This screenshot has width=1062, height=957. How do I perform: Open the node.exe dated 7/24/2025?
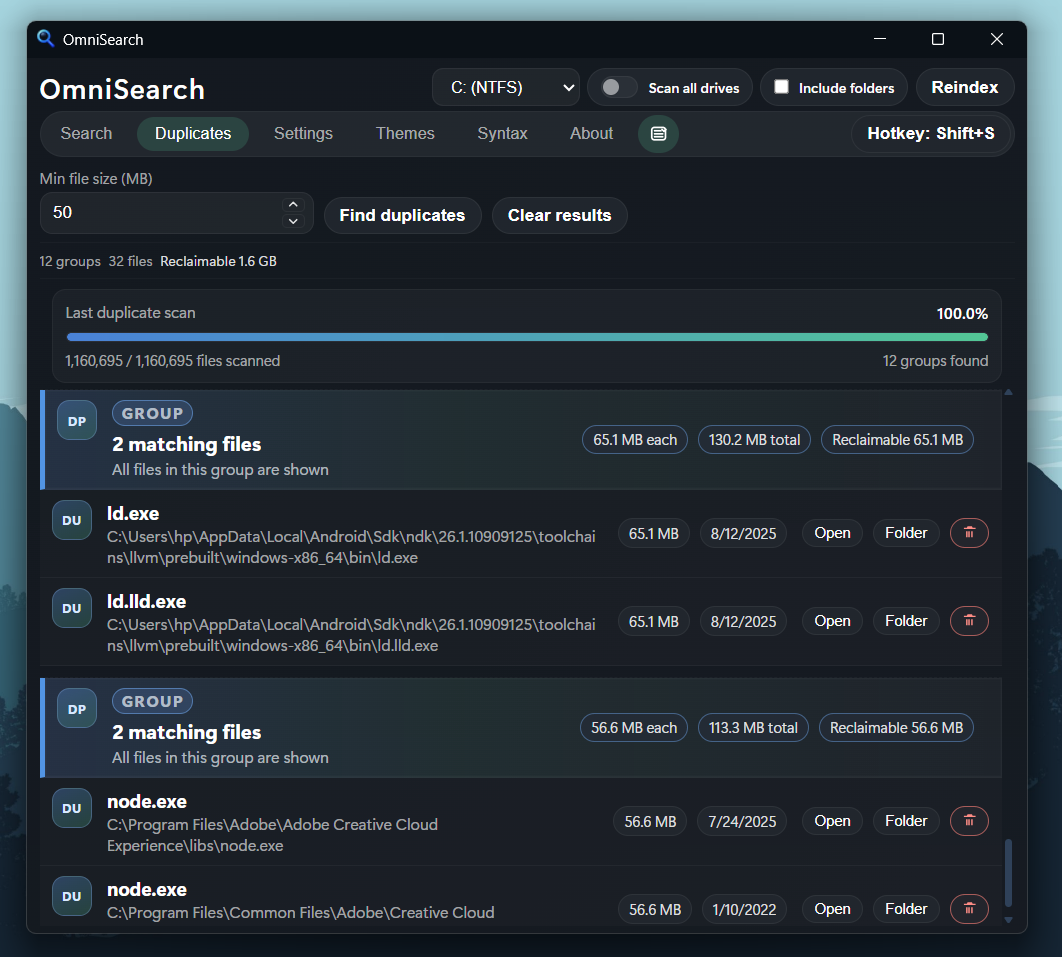(832, 821)
